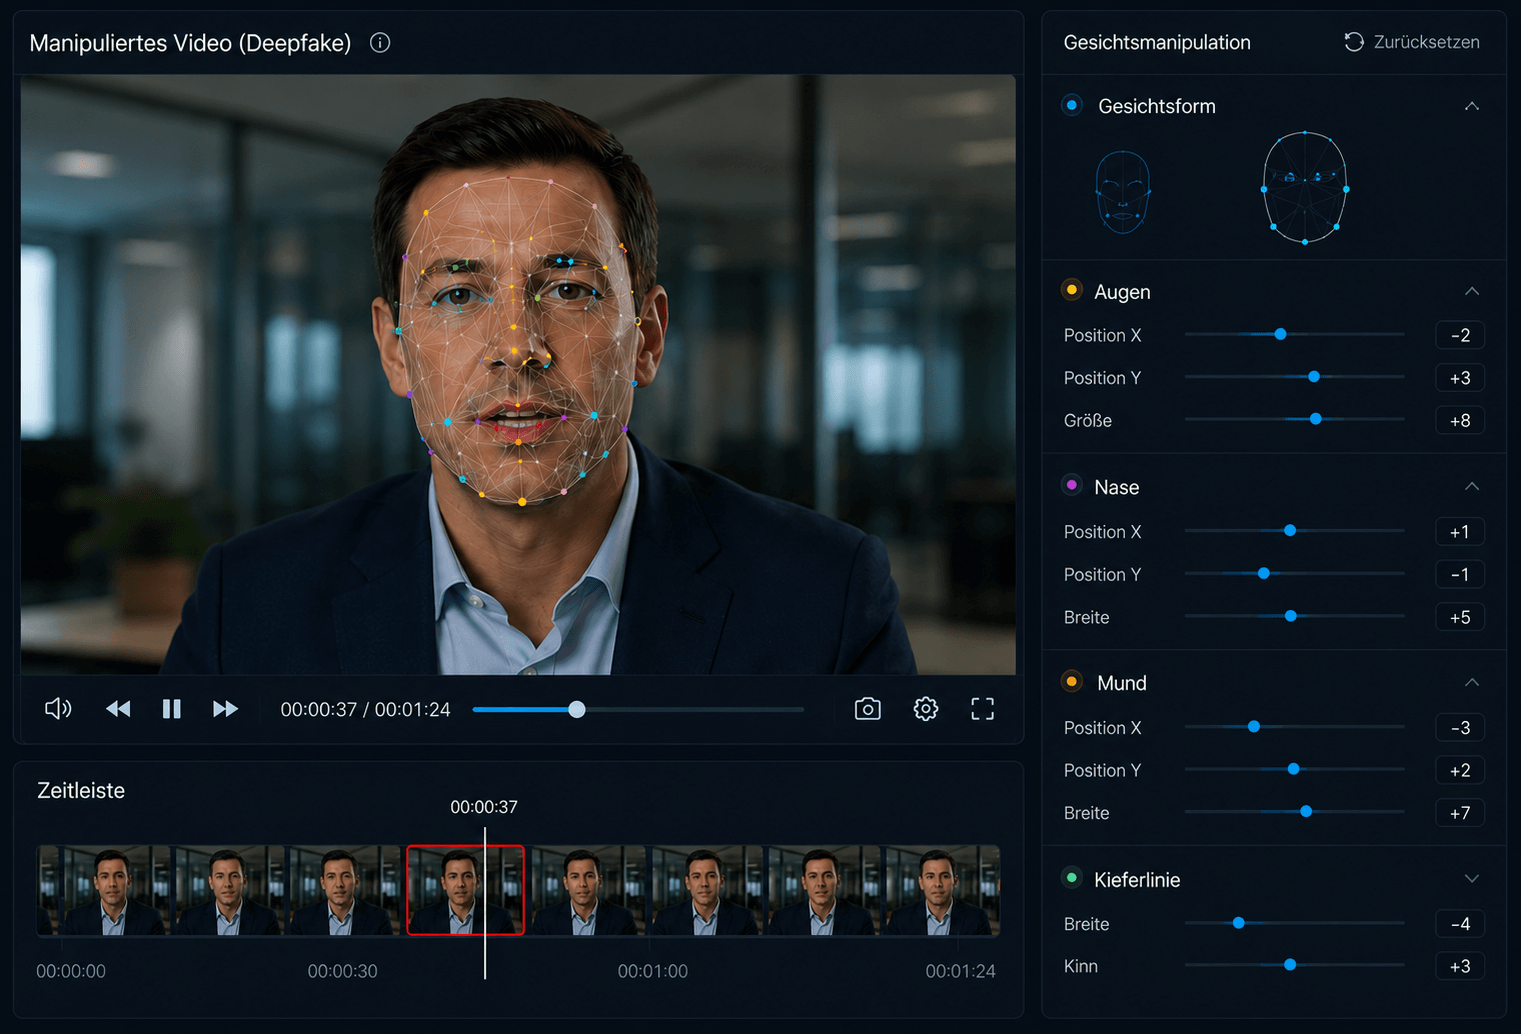1521x1034 pixels.
Task: Expand the Kieferlinie section chevron
Action: tap(1472, 879)
